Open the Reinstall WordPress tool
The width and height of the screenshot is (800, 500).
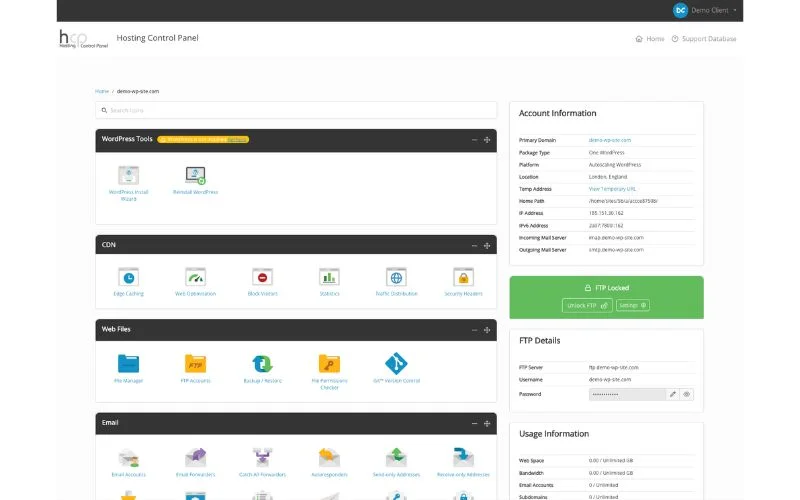(x=195, y=176)
